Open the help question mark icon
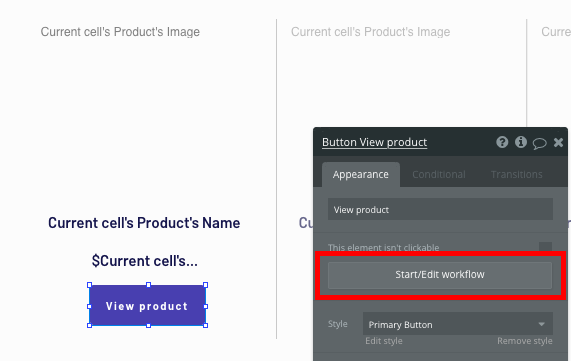This screenshot has height=361, width=571. 502,142
